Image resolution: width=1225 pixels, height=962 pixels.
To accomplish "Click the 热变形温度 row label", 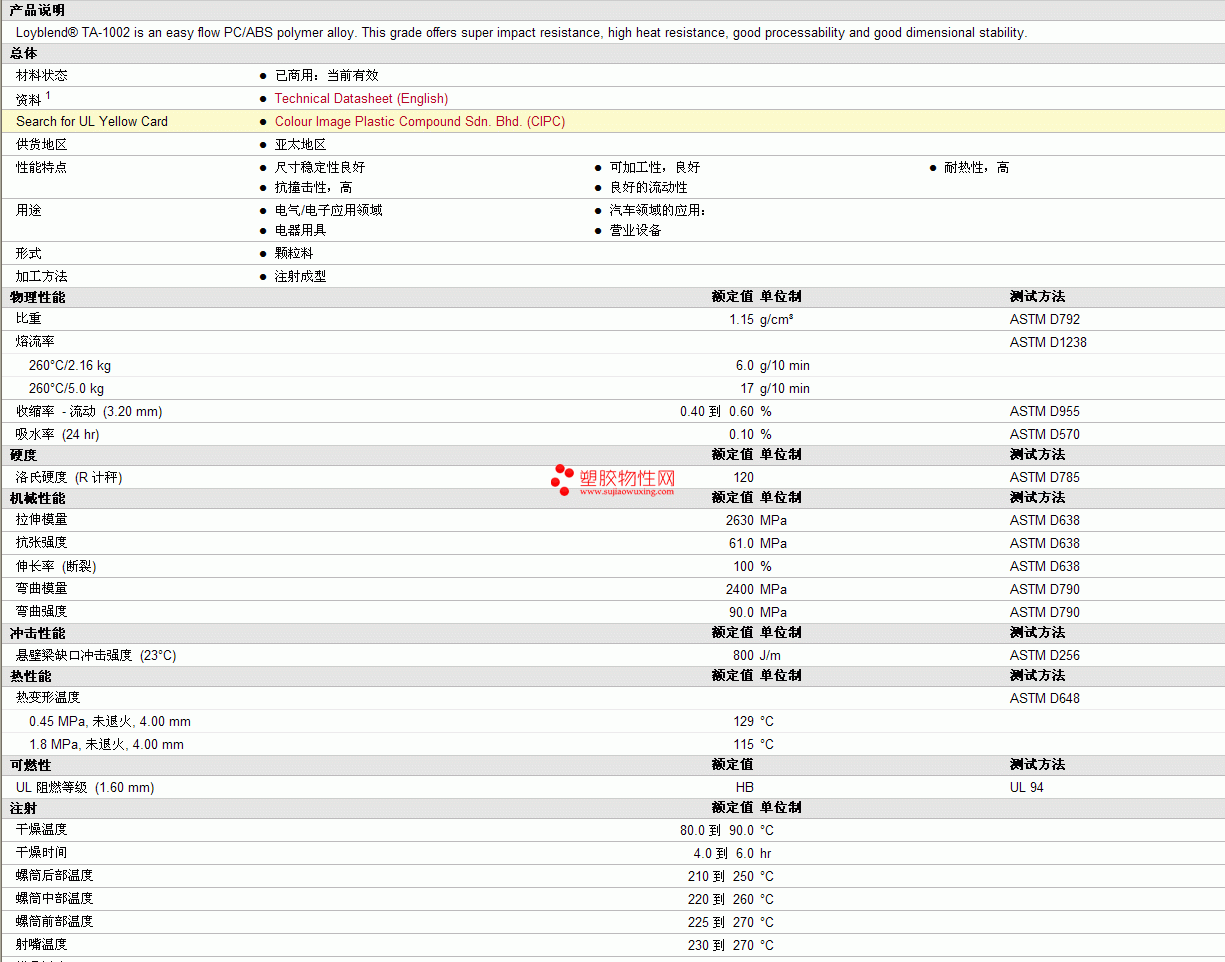I will pyautogui.click(x=48, y=698).
